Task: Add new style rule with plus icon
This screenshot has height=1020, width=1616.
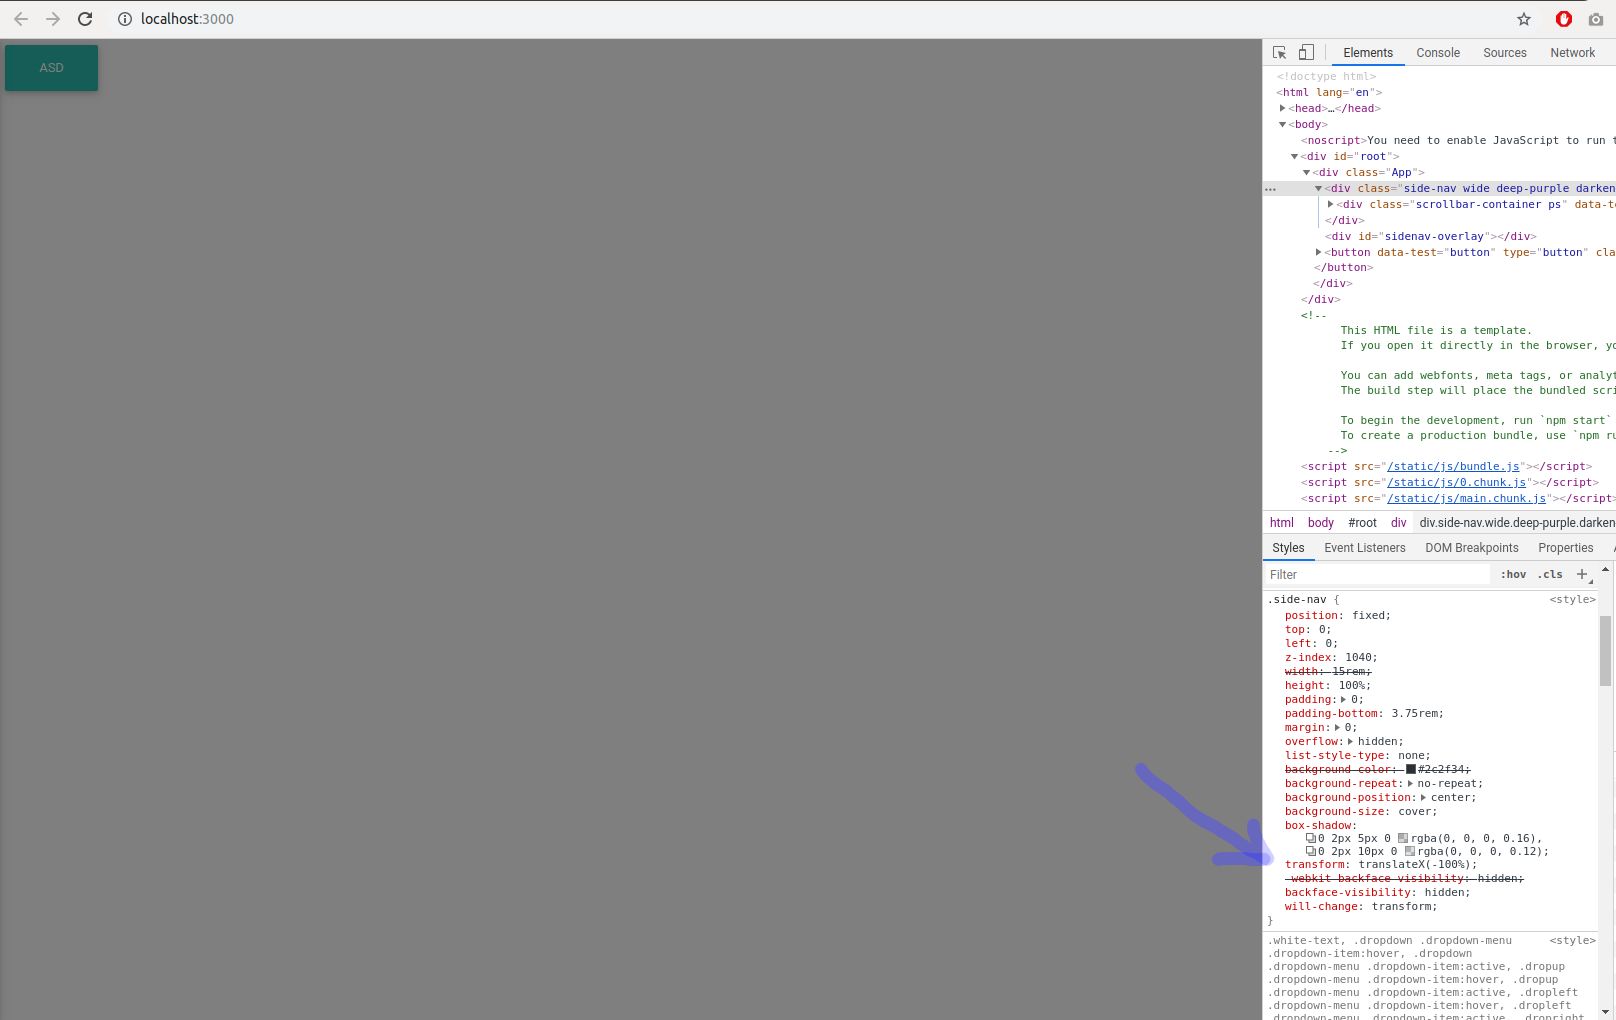Action: click(x=1582, y=574)
